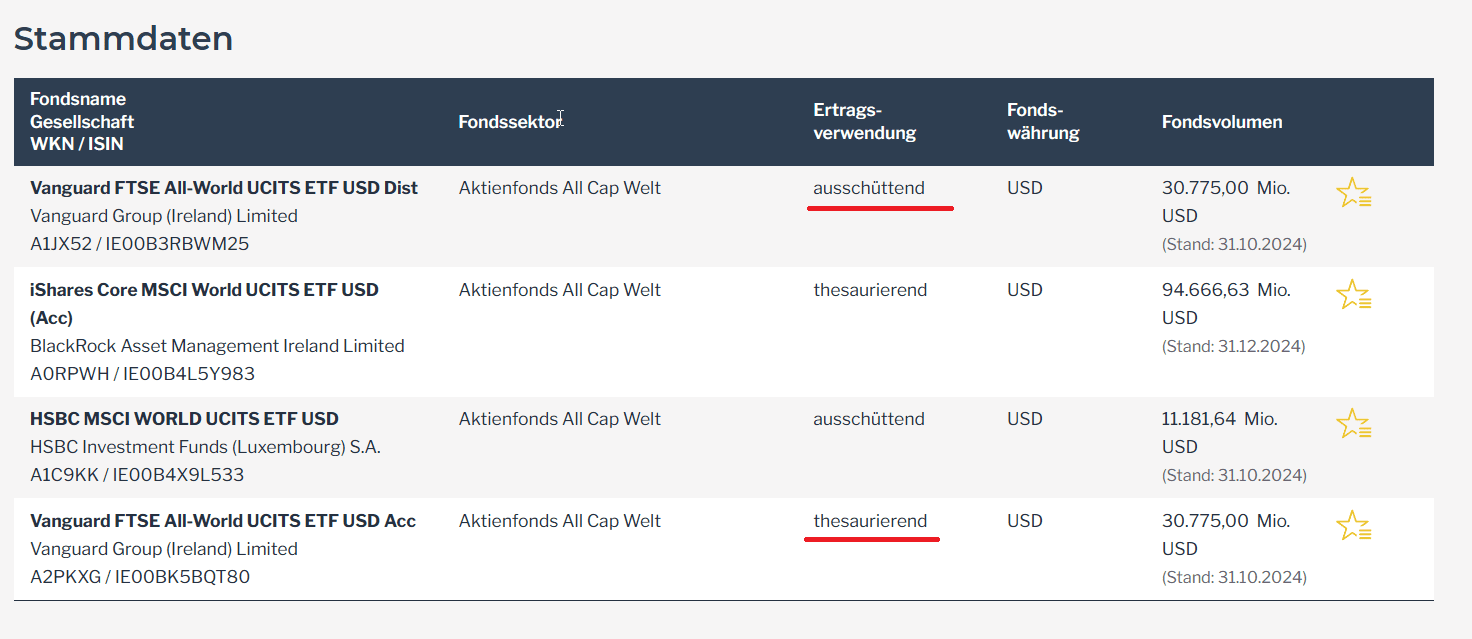Click the 94.666,63 Mio. USD volume value

1226,304
